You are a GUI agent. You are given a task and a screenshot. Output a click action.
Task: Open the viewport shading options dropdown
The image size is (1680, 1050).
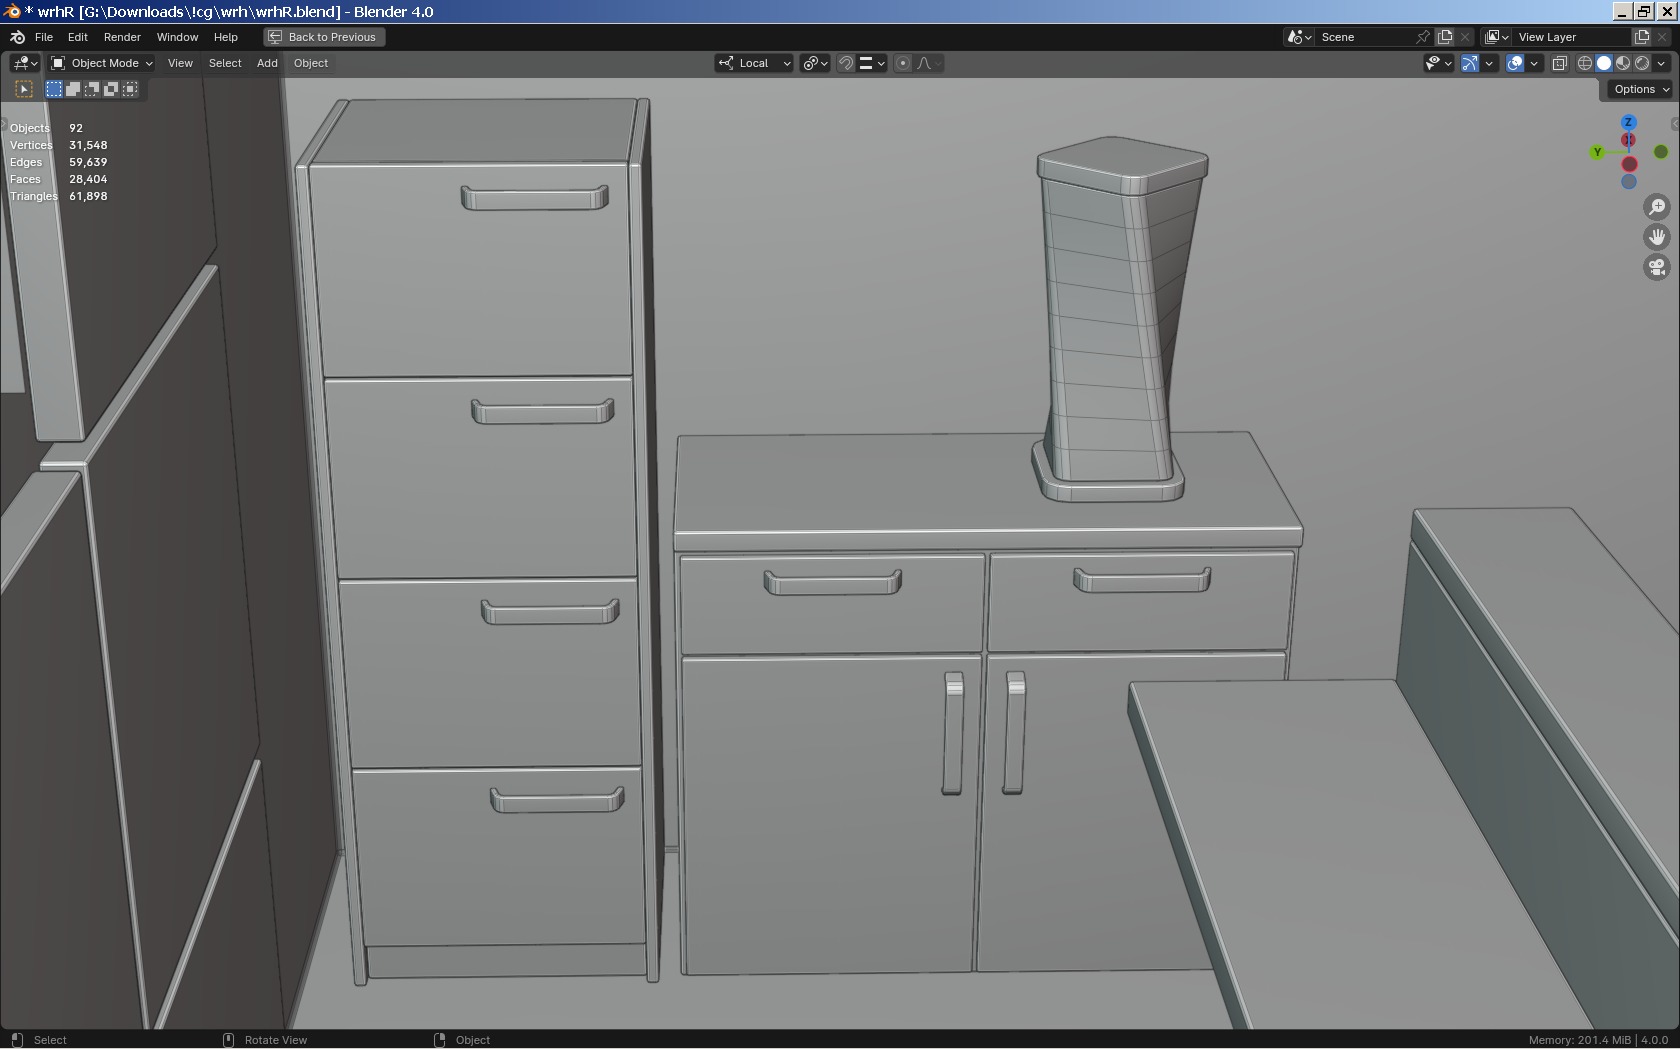(1662, 63)
